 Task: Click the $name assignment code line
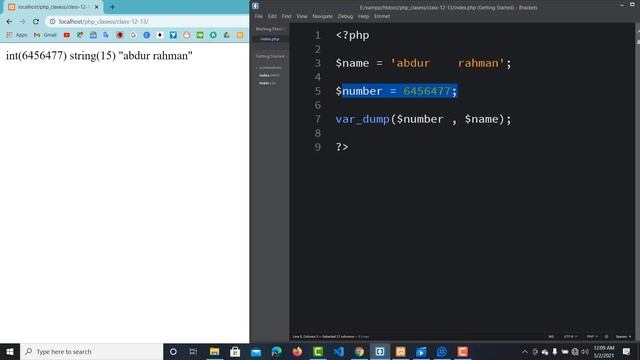423,63
